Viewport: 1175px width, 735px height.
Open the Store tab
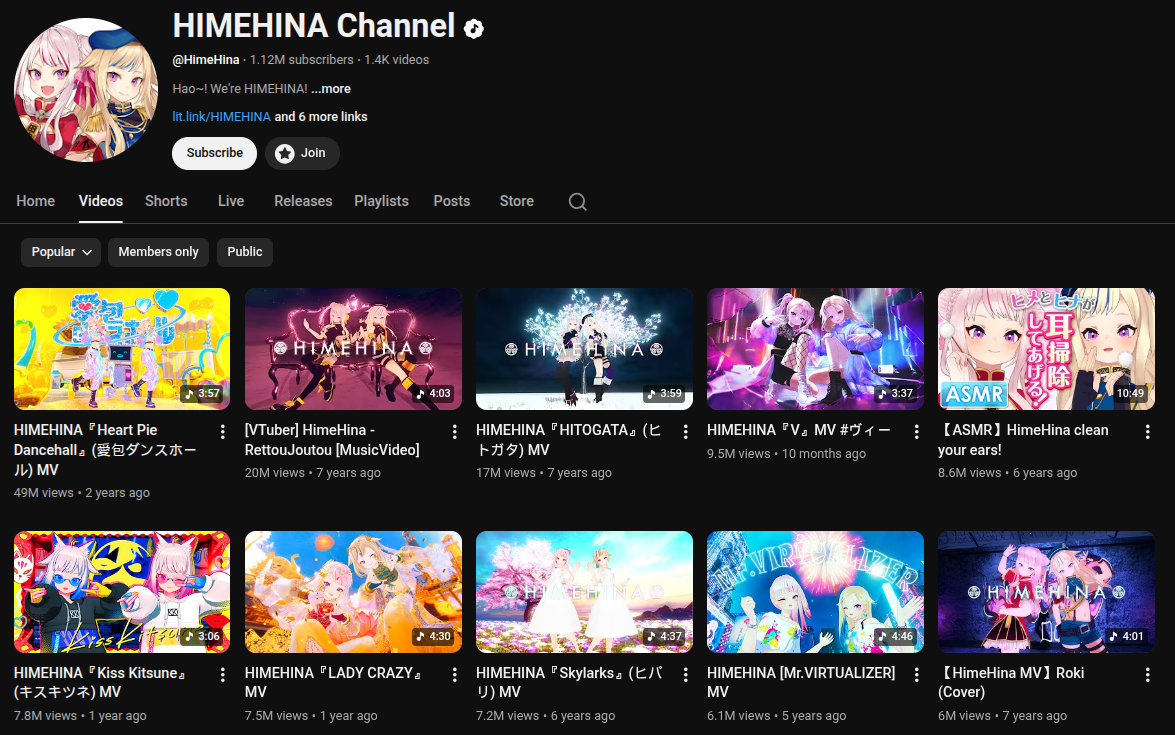pyautogui.click(x=517, y=201)
